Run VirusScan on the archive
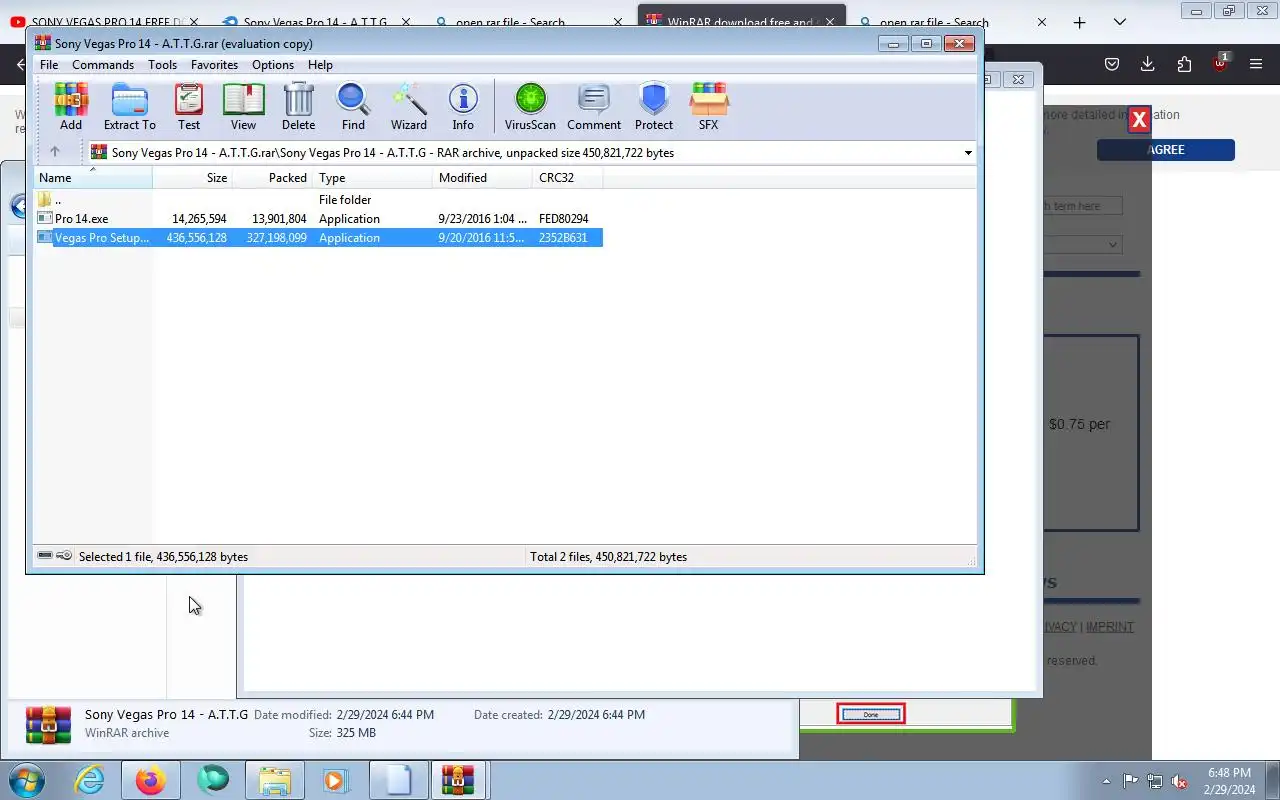The image size is (1280, 800). point(530,107)
